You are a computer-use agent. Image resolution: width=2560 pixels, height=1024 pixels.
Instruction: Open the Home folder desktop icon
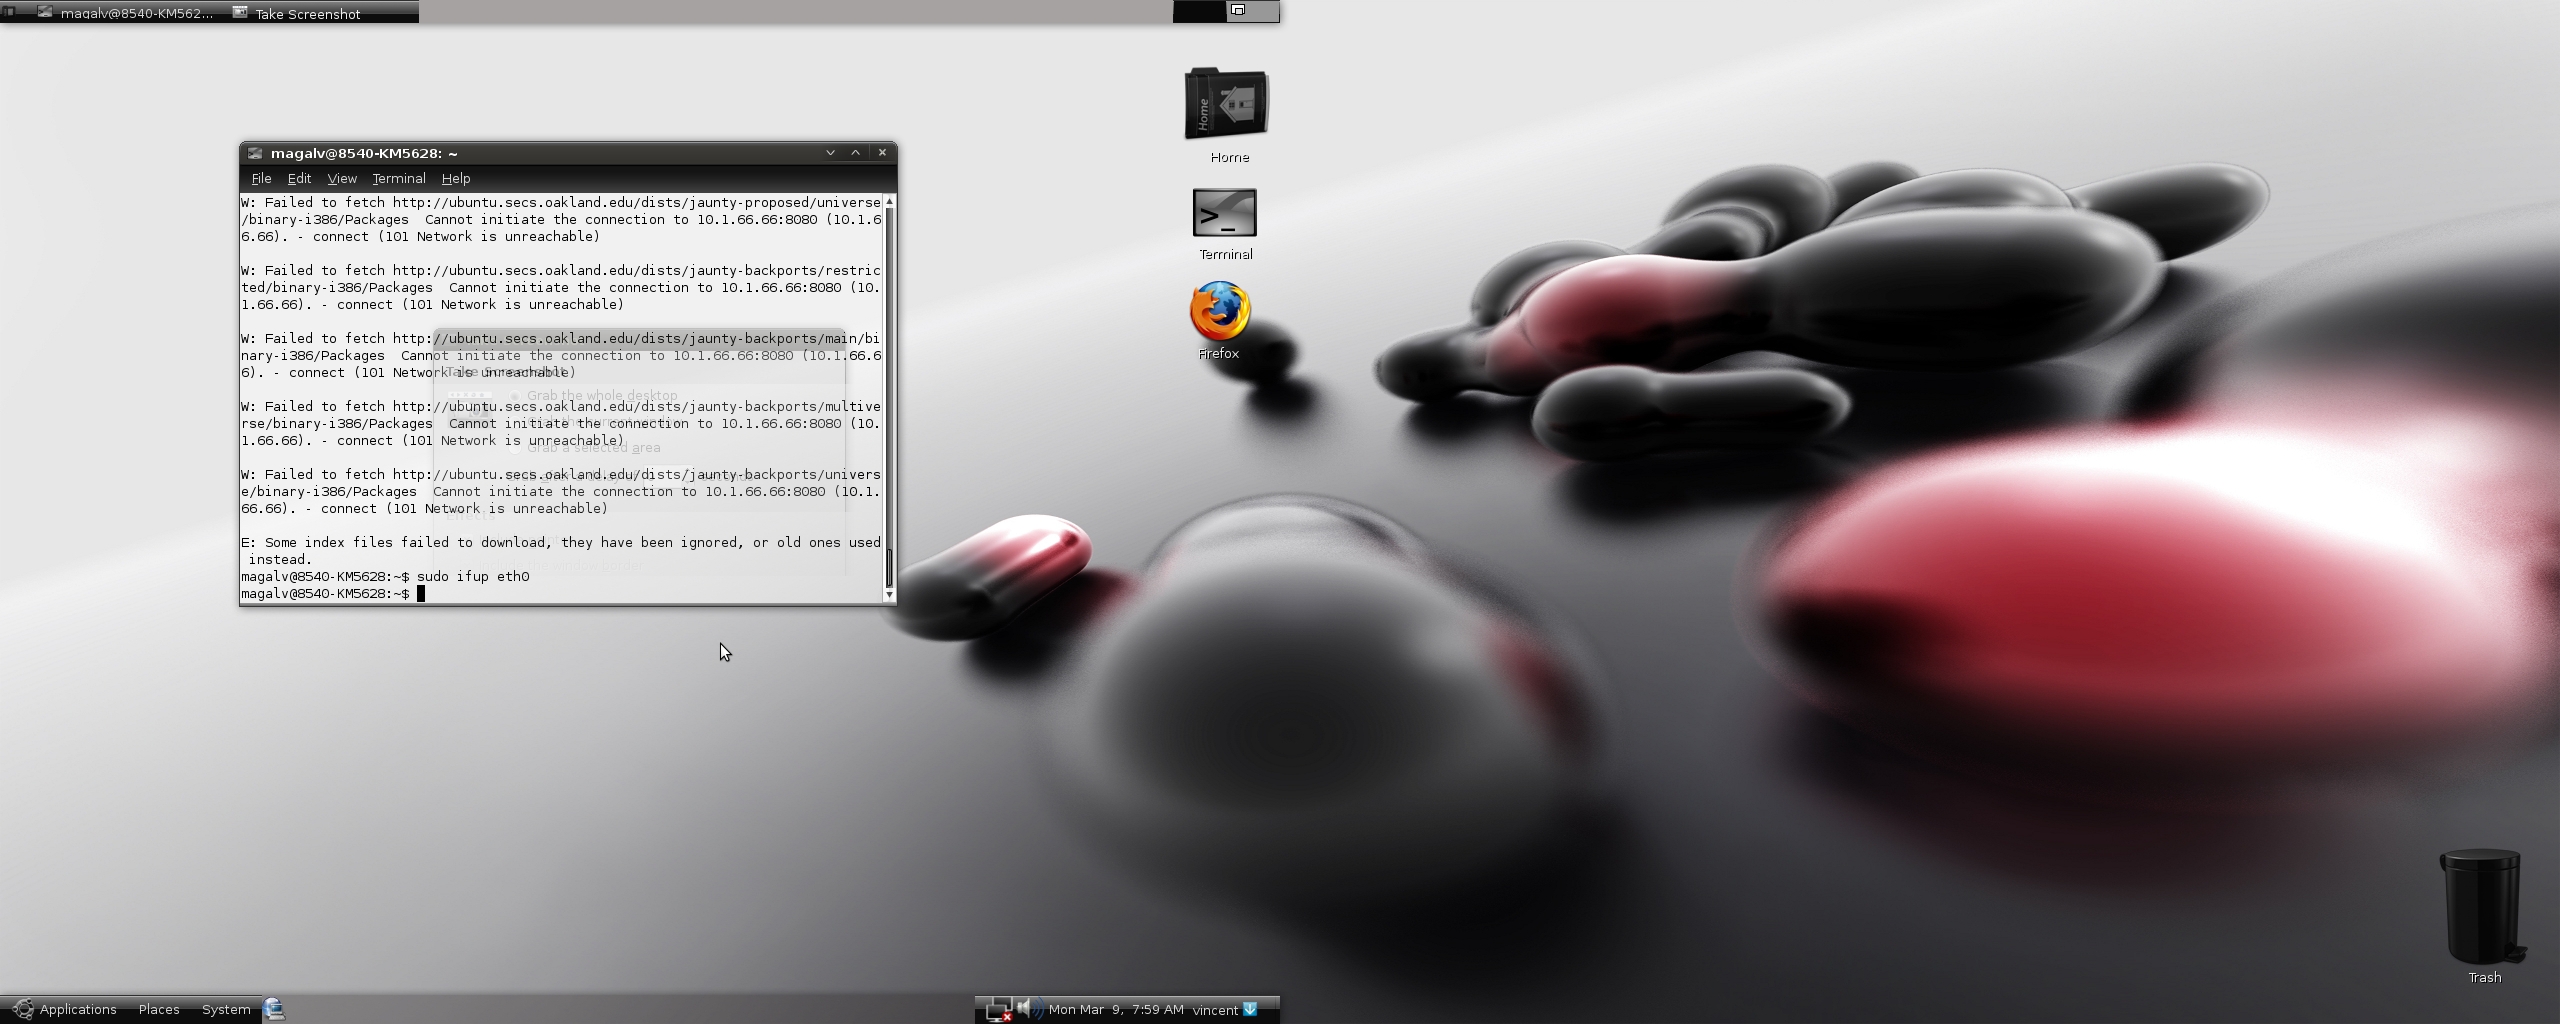point(1226,106)
